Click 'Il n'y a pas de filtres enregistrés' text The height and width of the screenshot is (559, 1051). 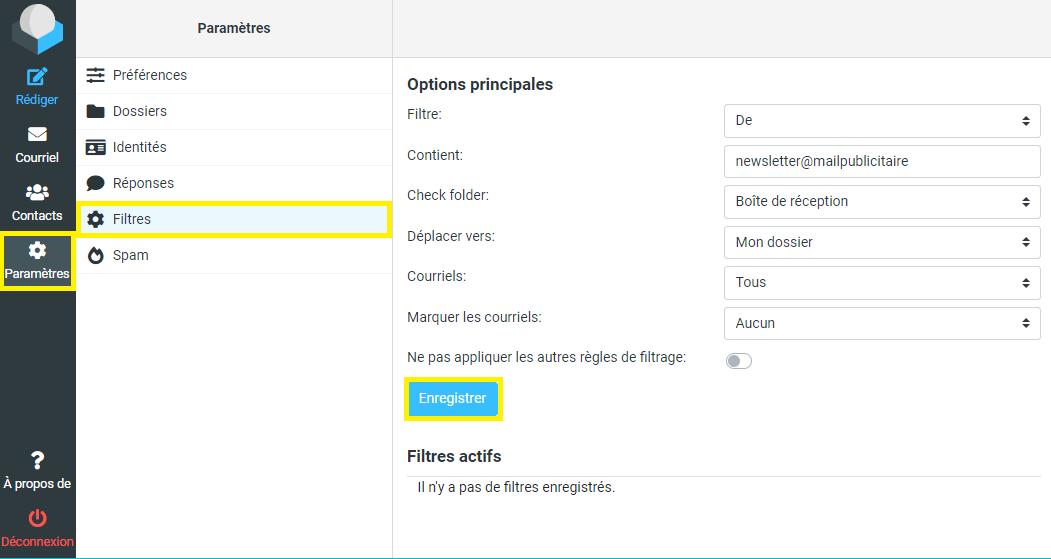click(516, 487)
